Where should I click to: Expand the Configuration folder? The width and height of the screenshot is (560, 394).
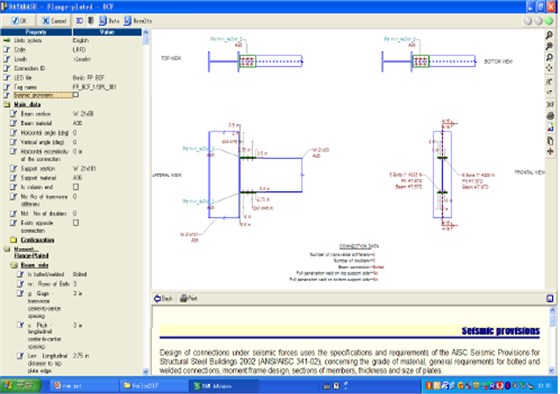(x=14, y=240)
